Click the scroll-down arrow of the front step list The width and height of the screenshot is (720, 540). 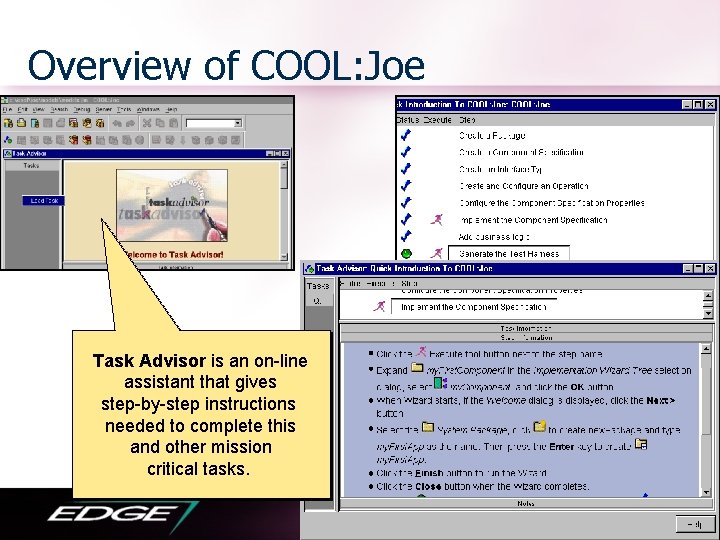[x=708, y=314]
